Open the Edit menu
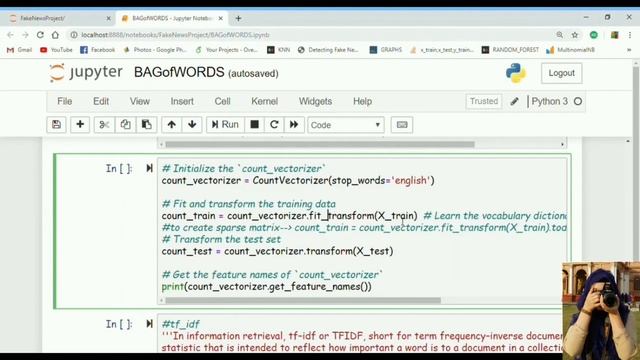Image resolution: width=640 pixels, height=360 pixels. click(x=101, y=101)
